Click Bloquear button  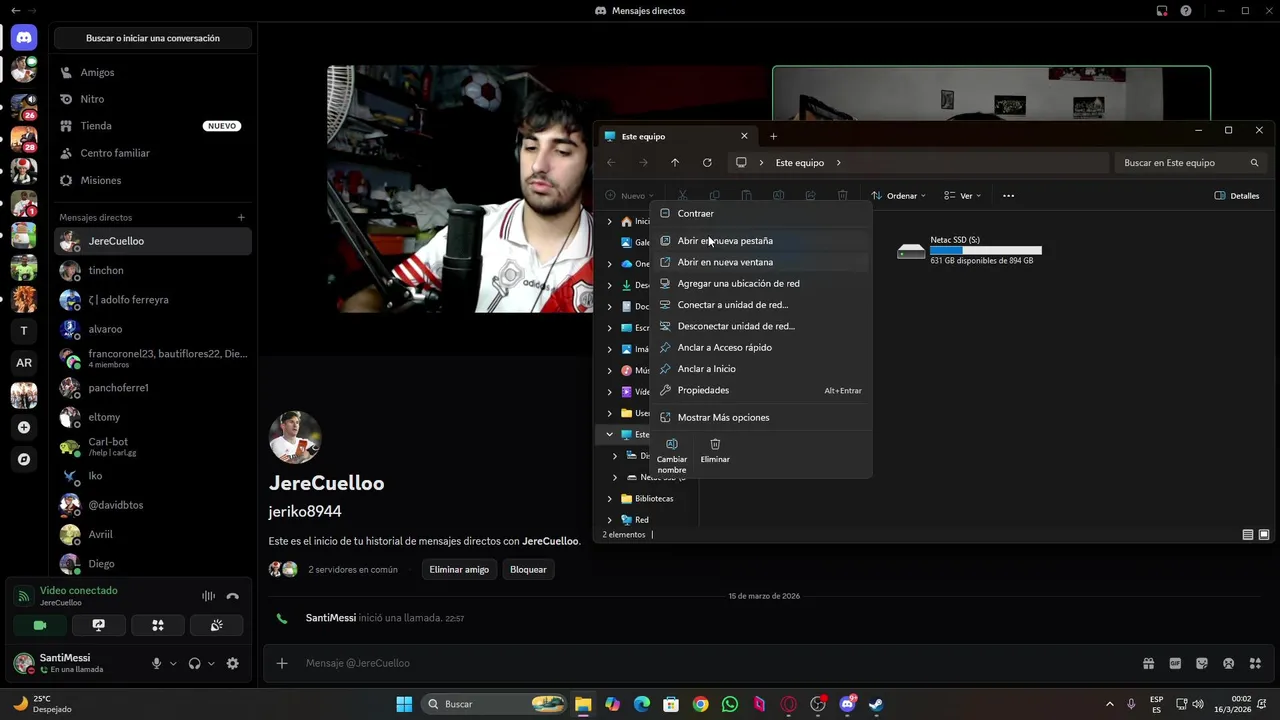point(528,569)
